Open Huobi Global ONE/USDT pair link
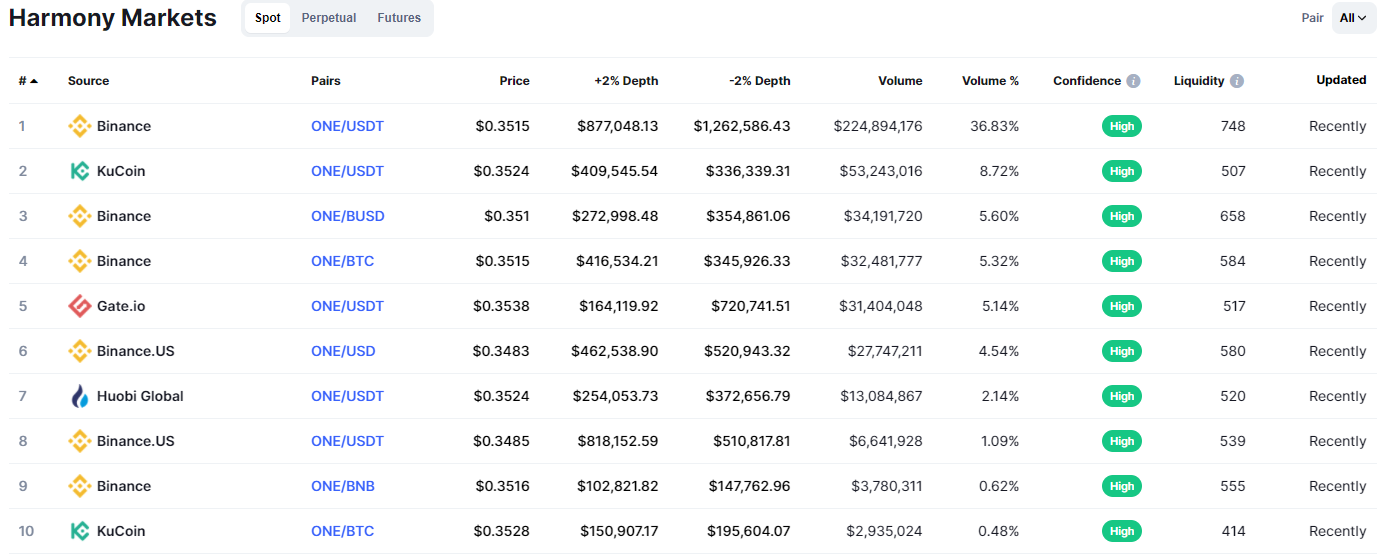1379x555 pixels. pos(347,396)
